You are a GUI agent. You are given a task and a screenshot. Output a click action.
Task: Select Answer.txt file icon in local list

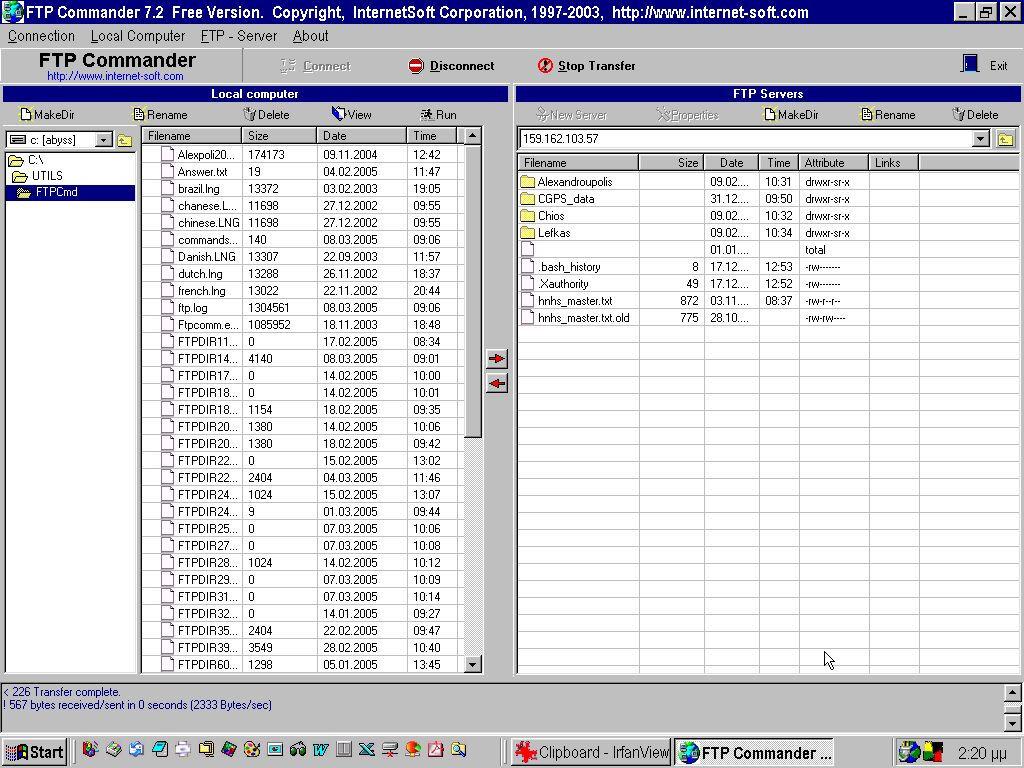point(167,172)
